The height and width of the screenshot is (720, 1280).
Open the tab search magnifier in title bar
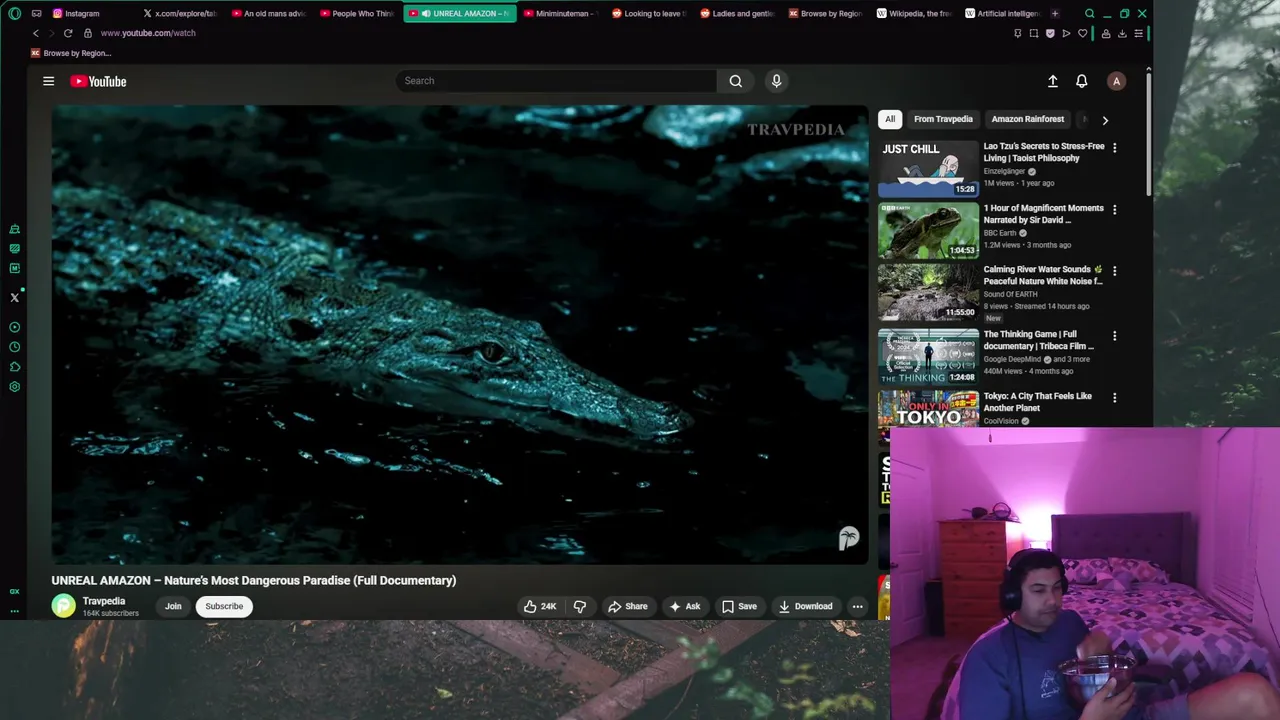[1089, 13]
